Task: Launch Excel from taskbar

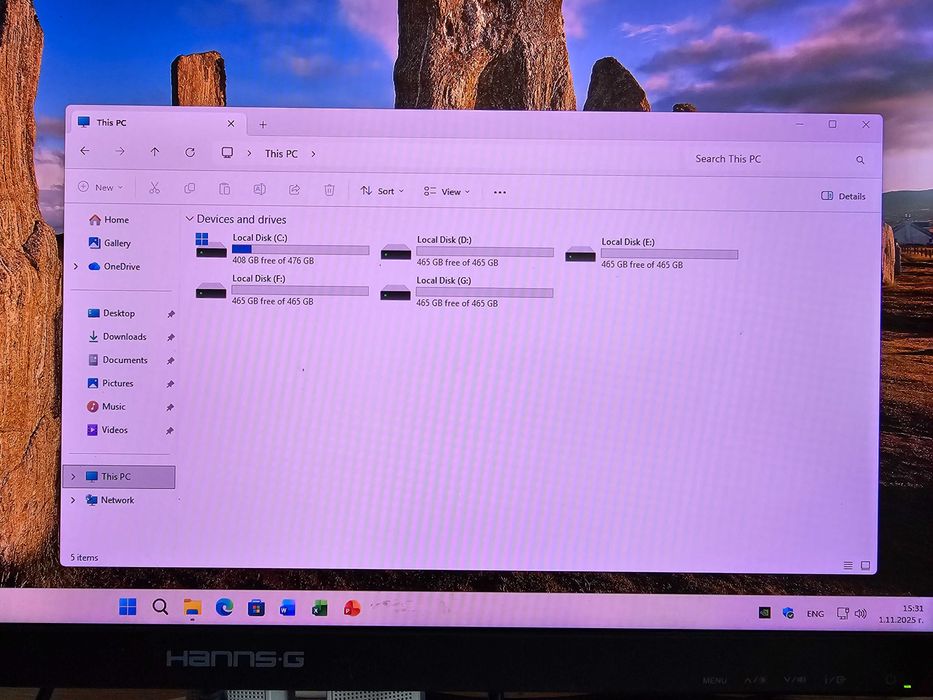Action: coord(320,608)
